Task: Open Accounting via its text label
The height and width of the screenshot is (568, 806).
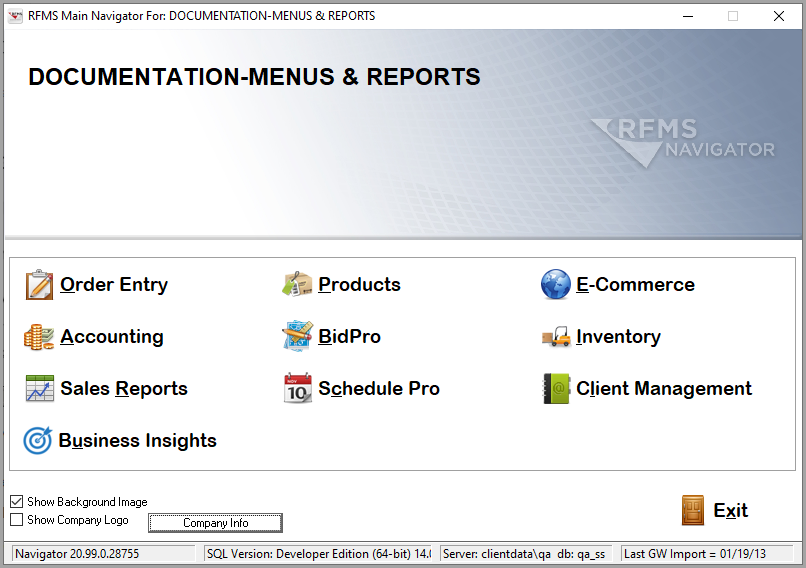Action: (x=112, y=337)
